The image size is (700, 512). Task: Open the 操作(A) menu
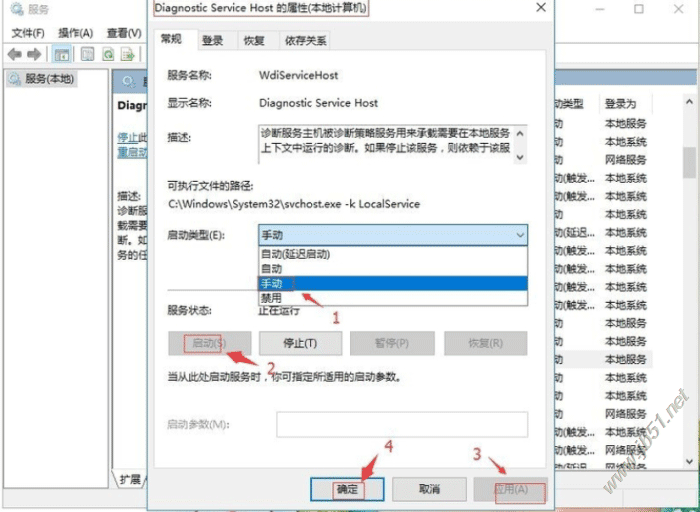tap(75, 33)
